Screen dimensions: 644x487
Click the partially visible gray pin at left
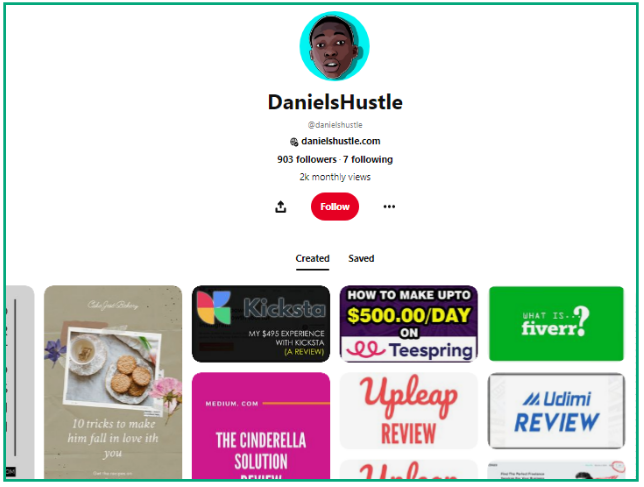(20, 382)
